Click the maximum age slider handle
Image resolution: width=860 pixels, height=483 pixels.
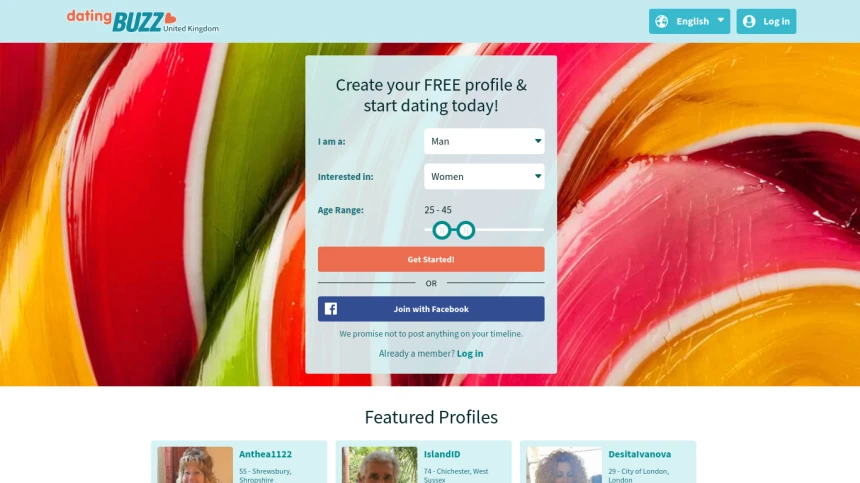click(x=466, y=230)
